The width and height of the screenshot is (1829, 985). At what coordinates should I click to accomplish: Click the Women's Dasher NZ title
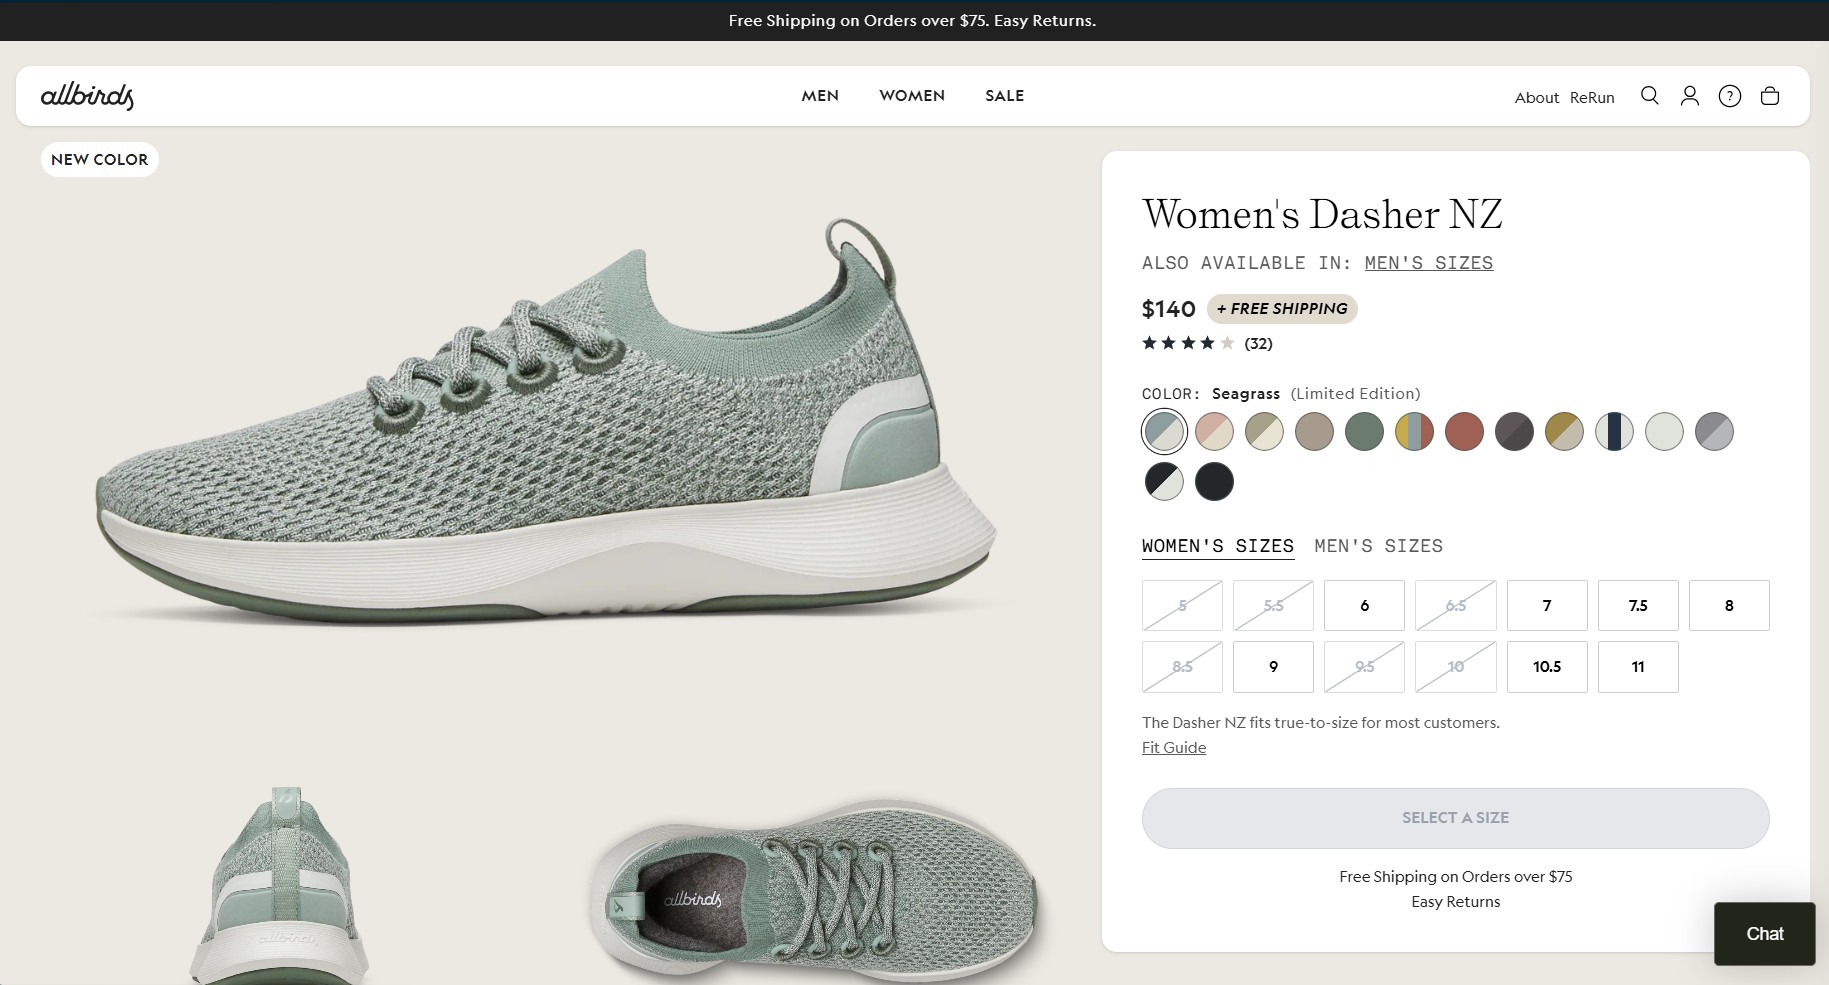point(1322,214)
